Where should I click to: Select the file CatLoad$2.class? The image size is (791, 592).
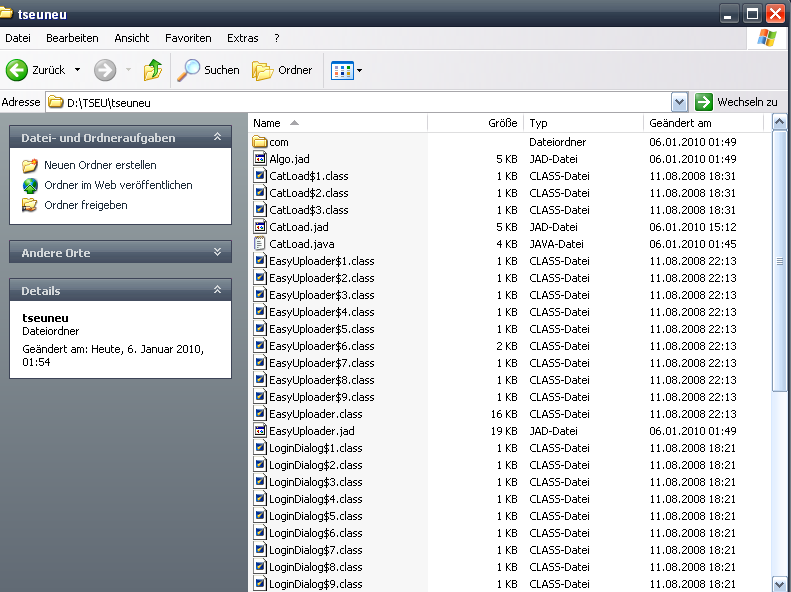tap(309, 193)
